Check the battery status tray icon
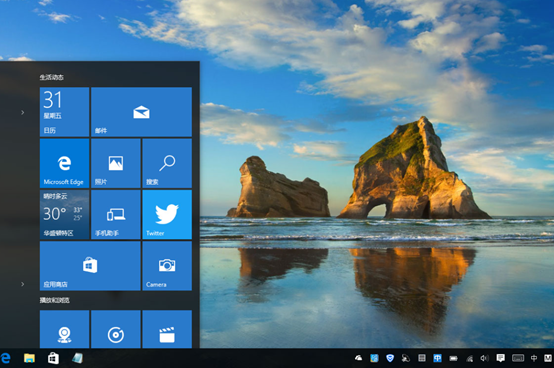This screenshot has height=368, width=554. 453,358
